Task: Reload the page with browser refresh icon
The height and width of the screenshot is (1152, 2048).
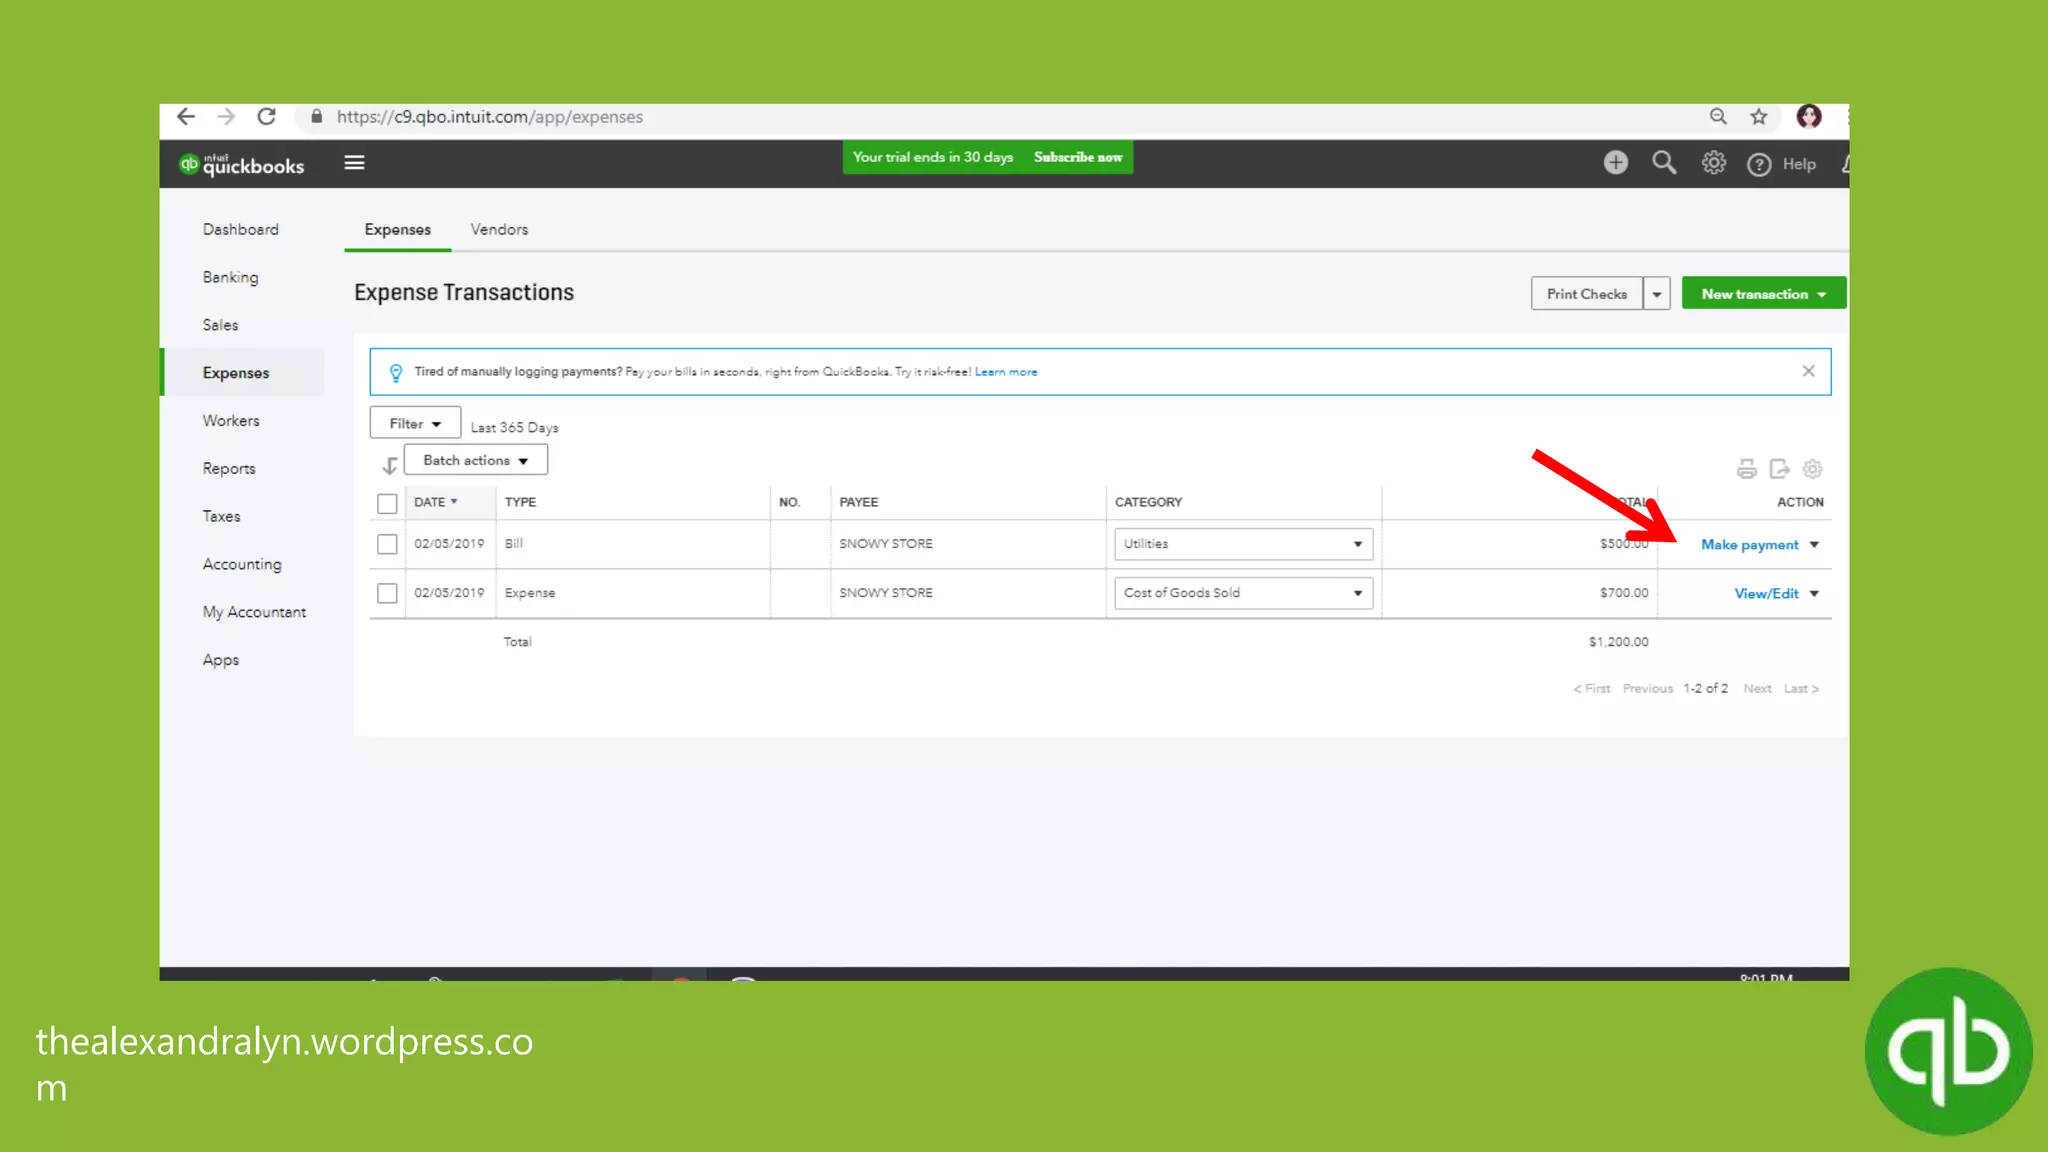Action: point(266,117)
